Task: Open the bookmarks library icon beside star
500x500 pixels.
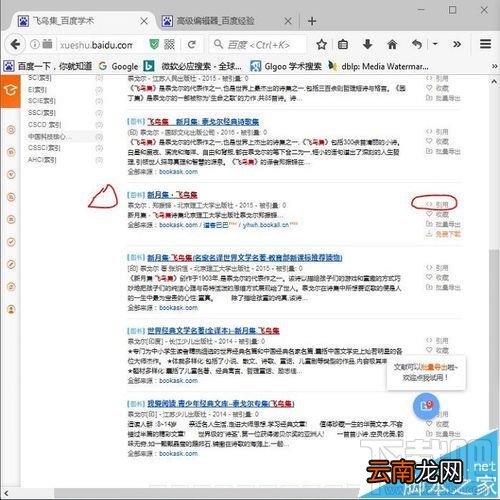Action: pos(343,44)
